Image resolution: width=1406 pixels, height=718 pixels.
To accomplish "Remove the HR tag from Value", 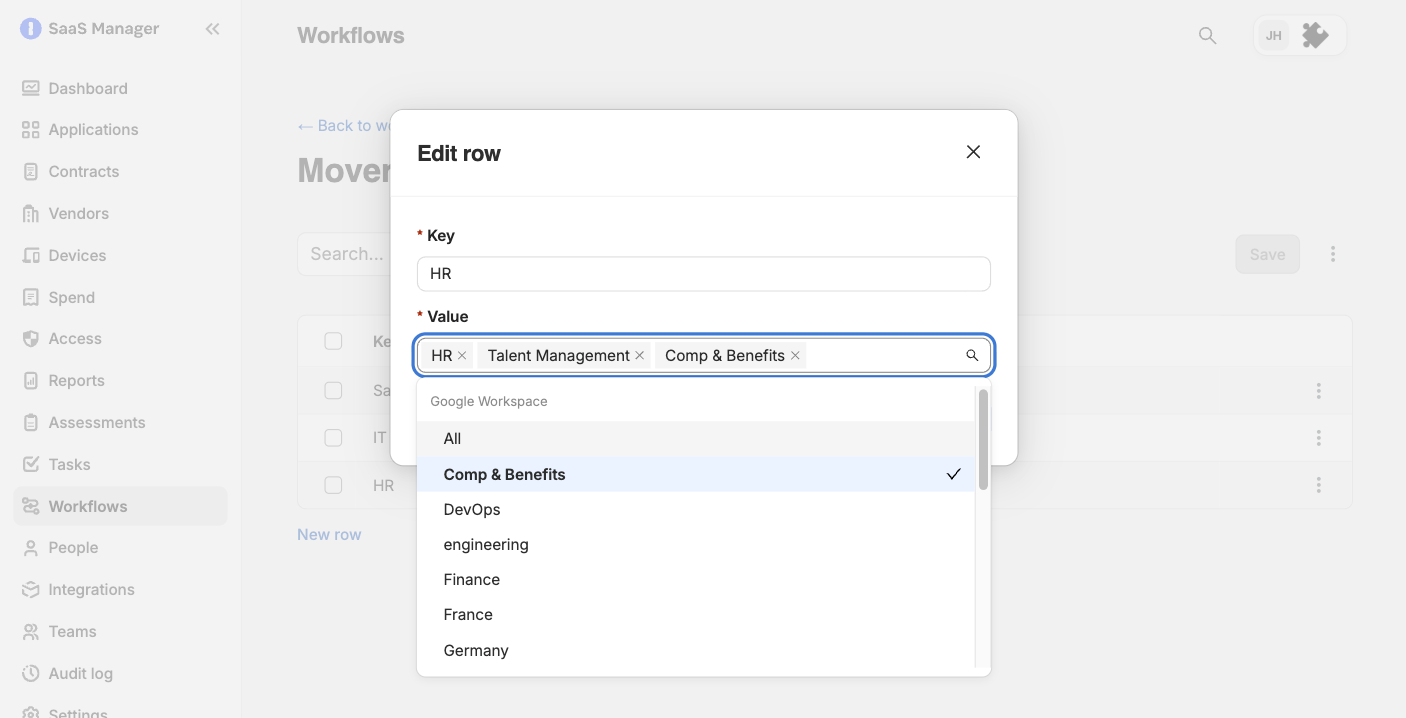I will (462, 356).
